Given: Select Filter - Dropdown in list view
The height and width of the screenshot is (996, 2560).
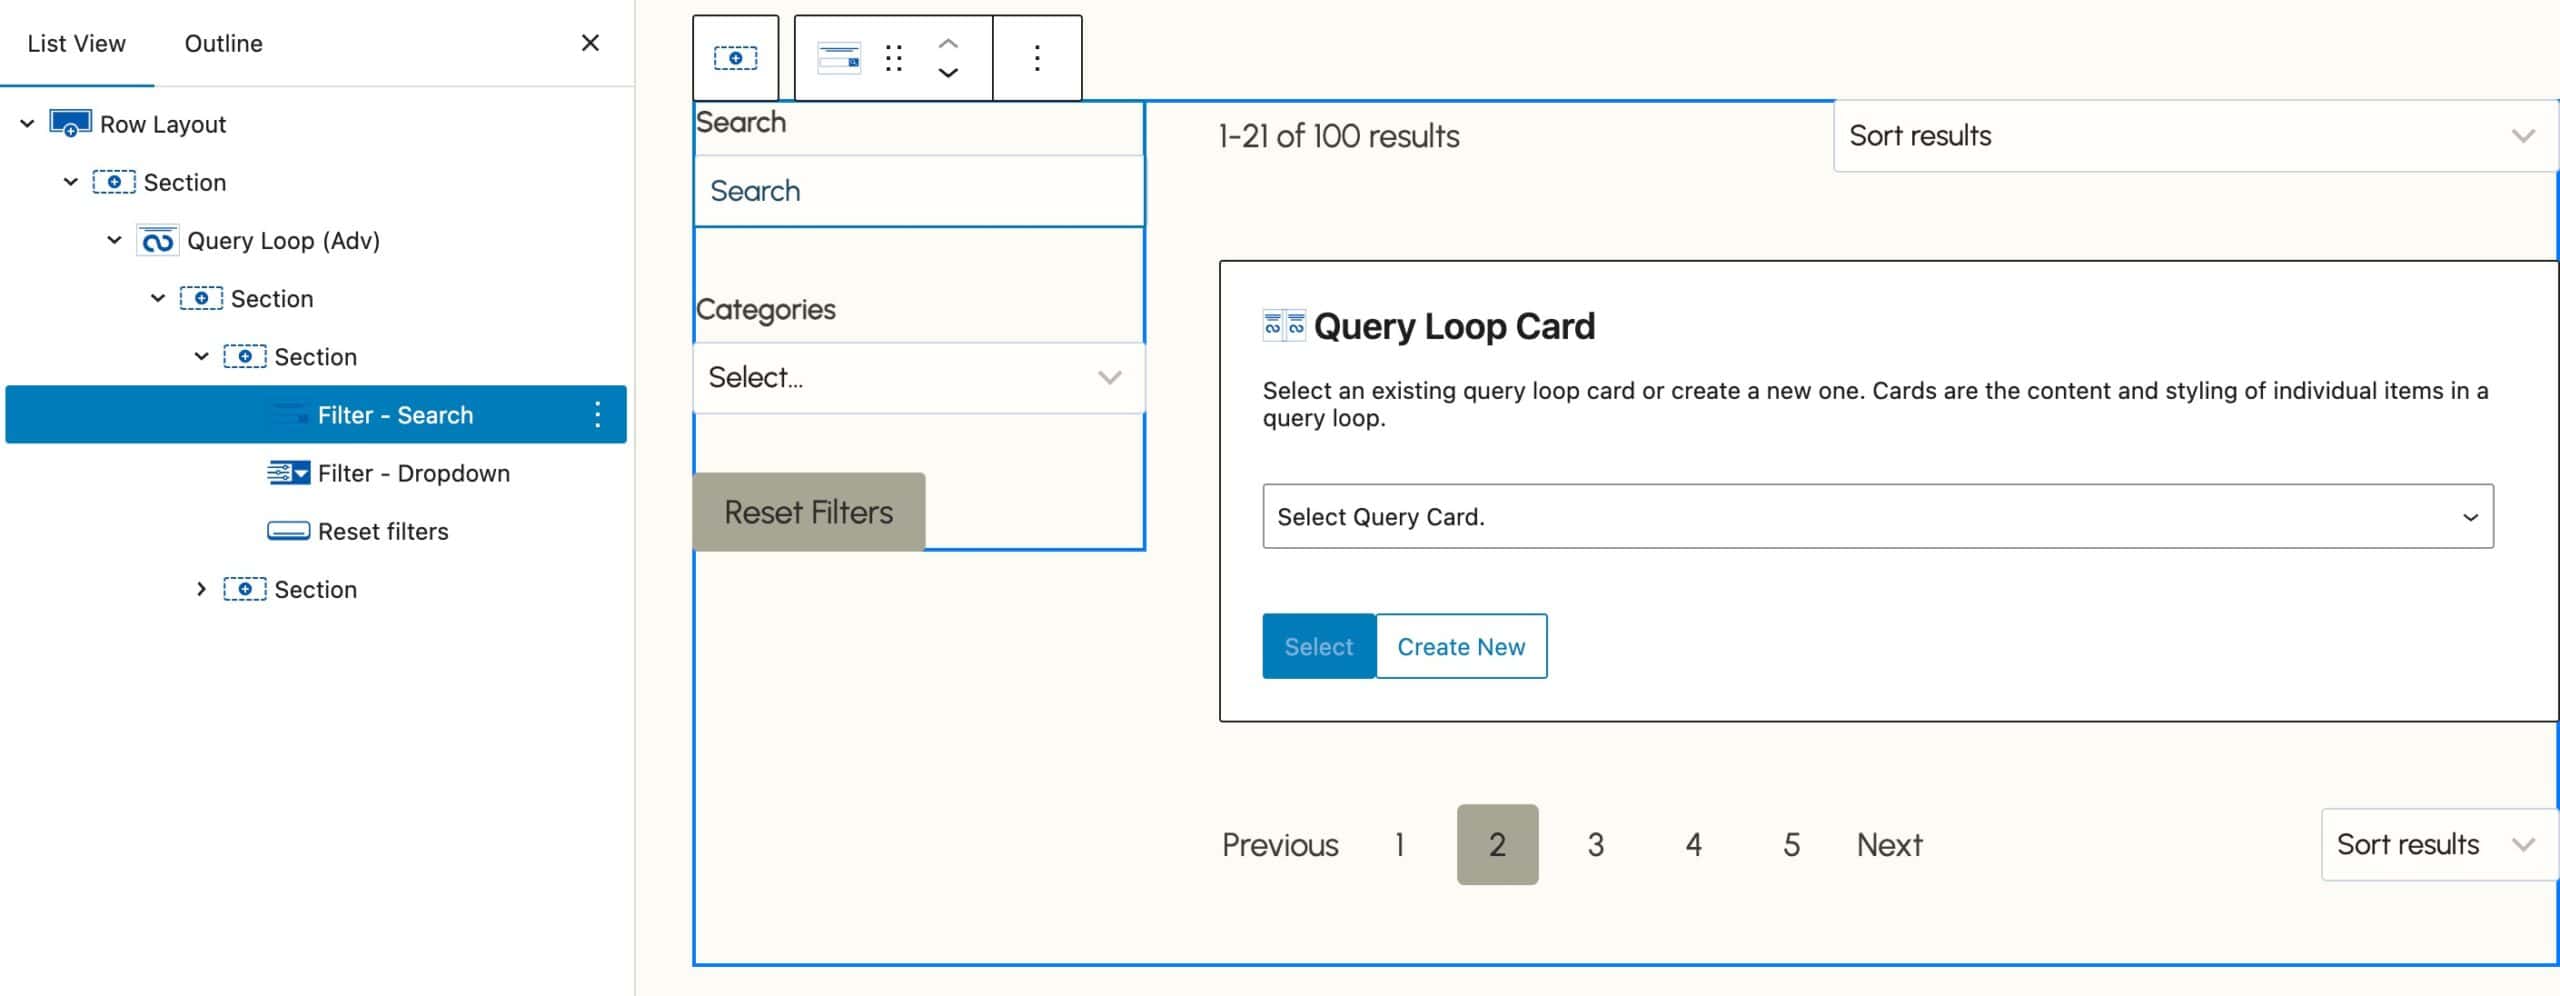Looking at the screenshot, I should point(413,473).
